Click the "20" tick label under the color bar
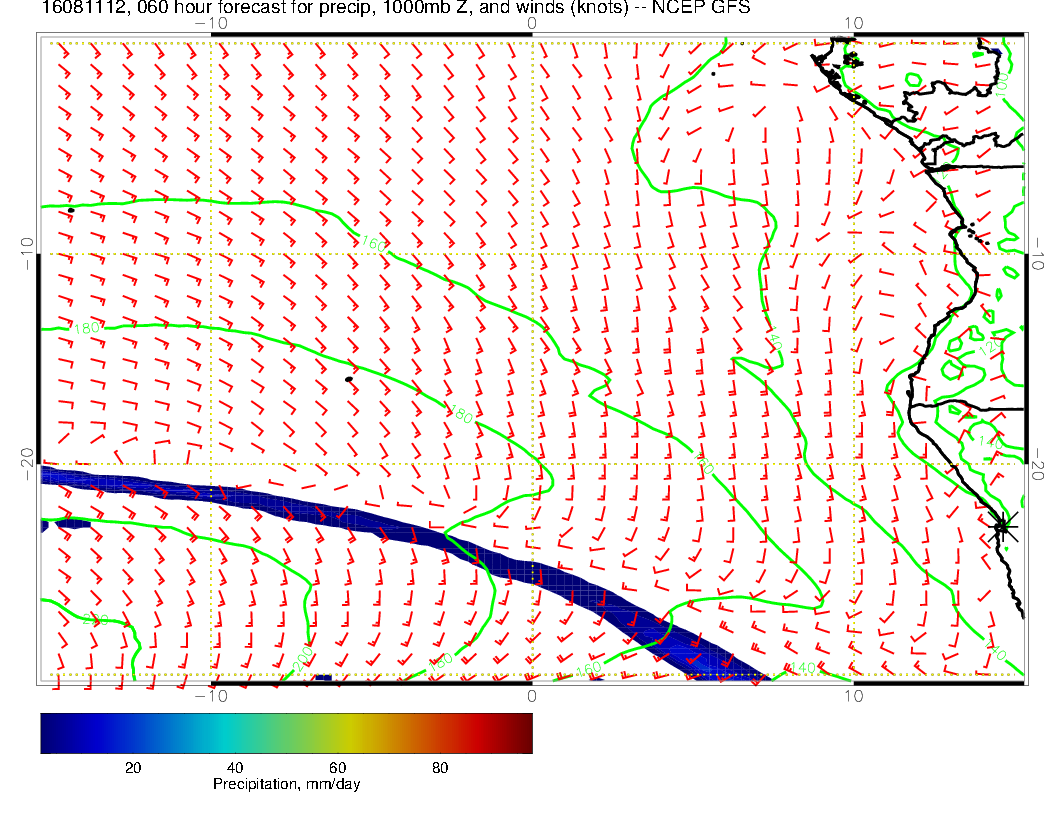Image resolution: width=1056 pixels, height=816 pixels. [x=132, y=767]
